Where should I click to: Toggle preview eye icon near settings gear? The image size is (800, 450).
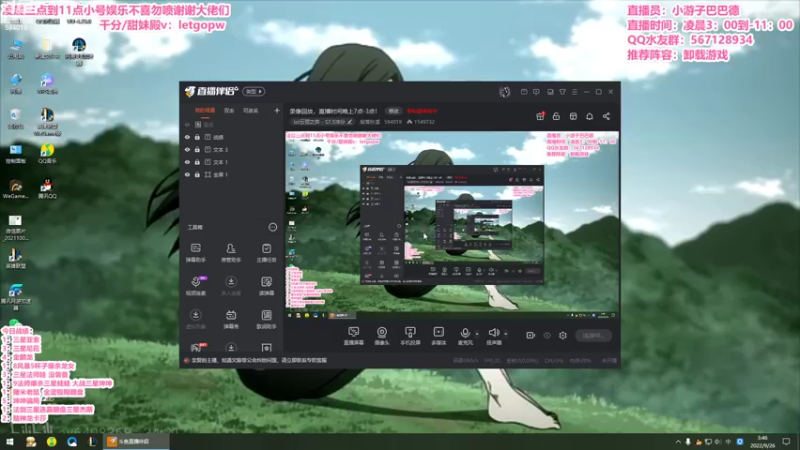(x=547, y=335)
